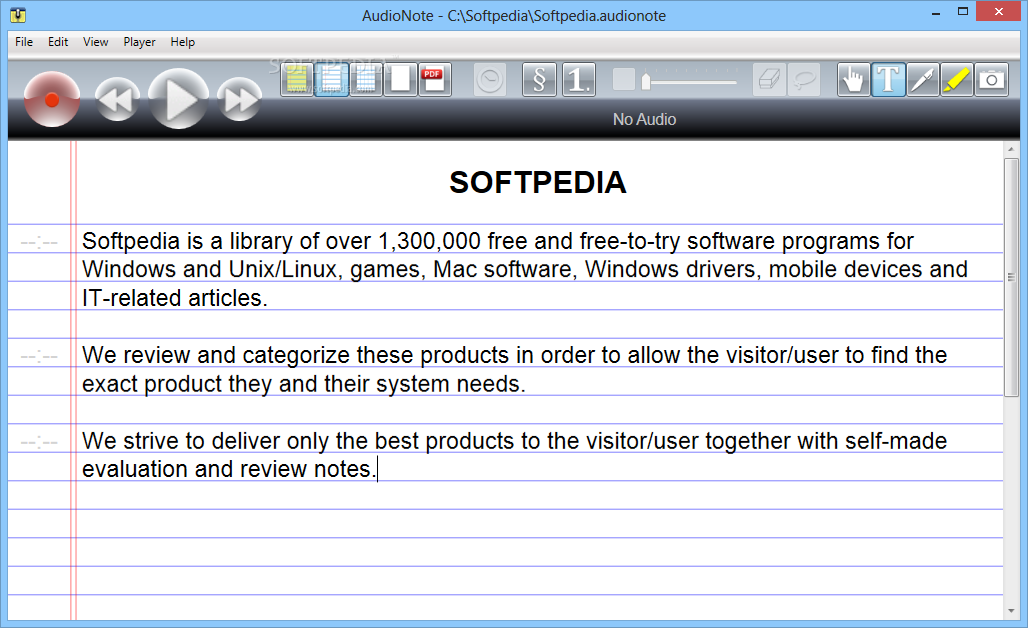
Task: Open the Edit menu
Action: click(58, 42)
